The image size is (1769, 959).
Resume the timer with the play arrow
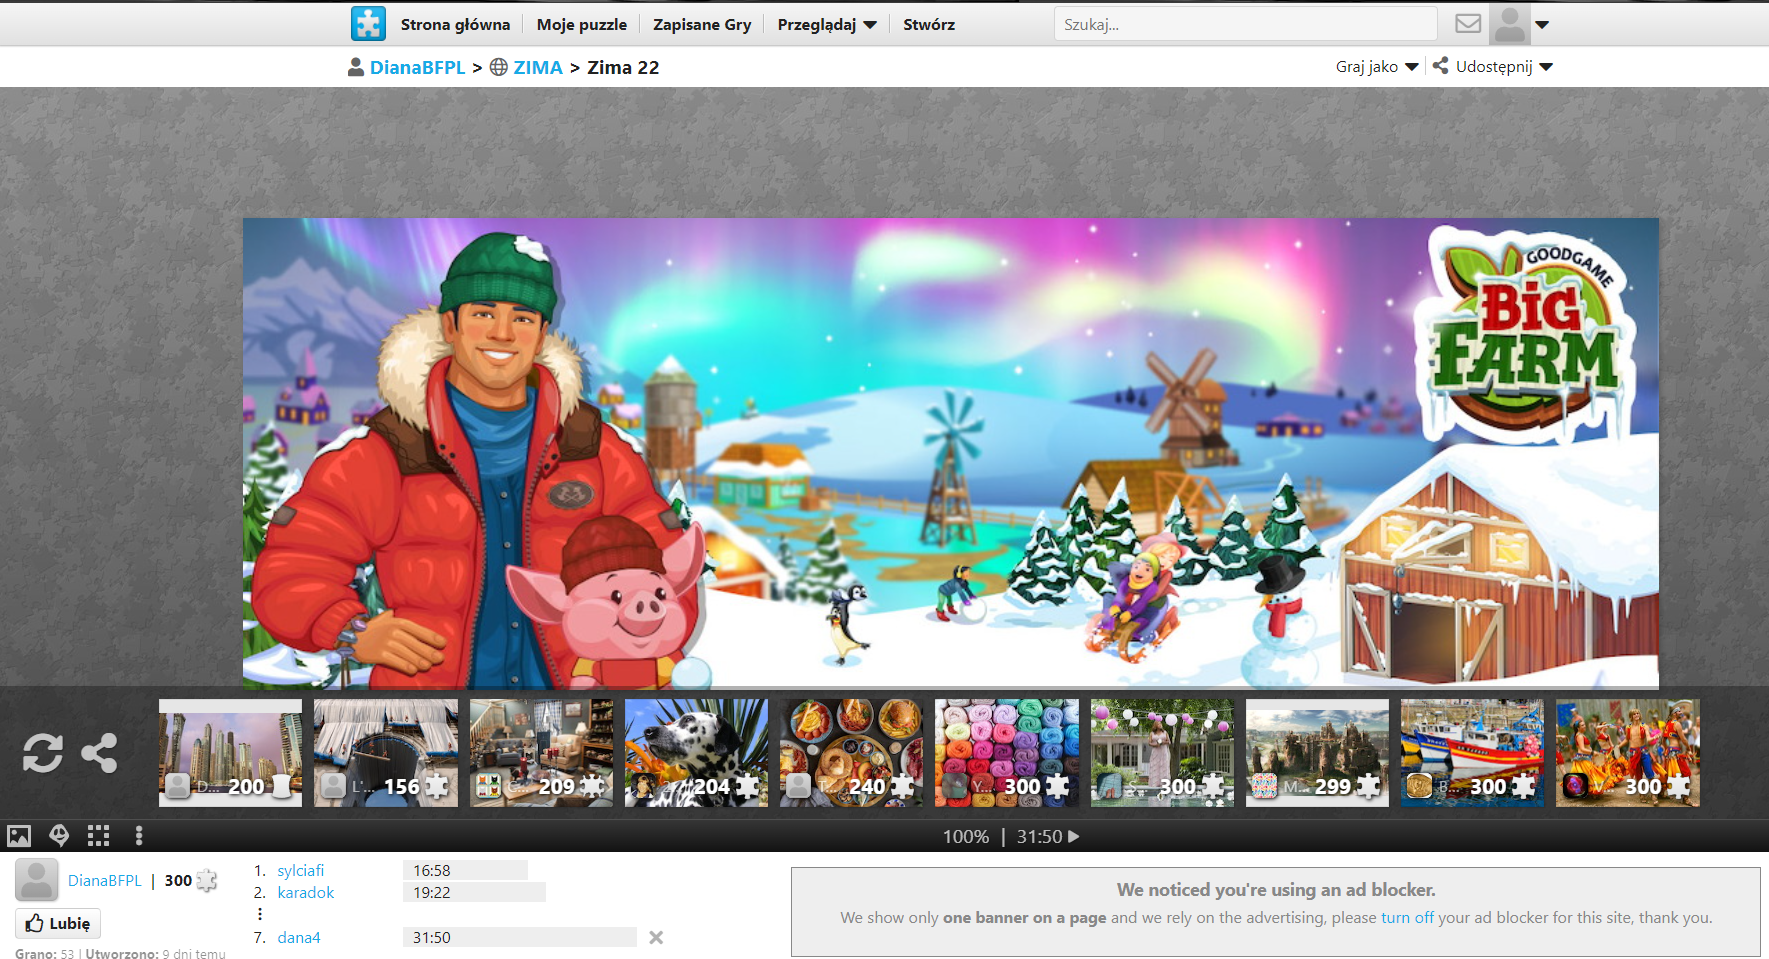point(1074,836)
